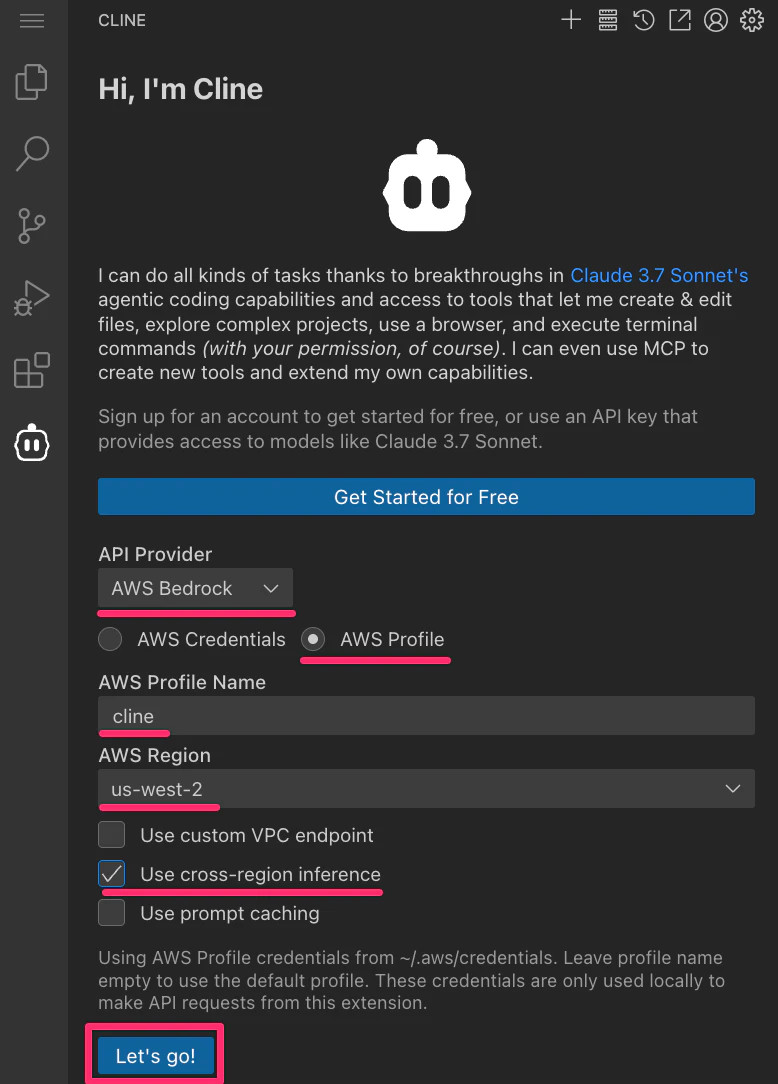This screenshot has height=1084, width=778.
Task: Open the task history clock icon
Action: (x=644, y=20)
